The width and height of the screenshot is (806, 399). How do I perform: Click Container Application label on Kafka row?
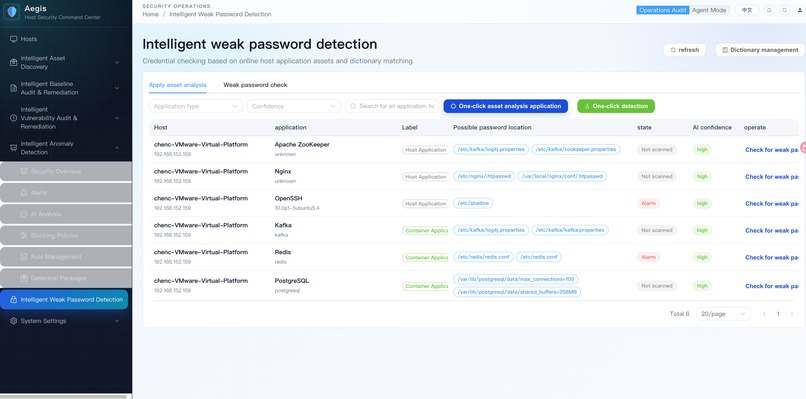click(x=425, y=230)
